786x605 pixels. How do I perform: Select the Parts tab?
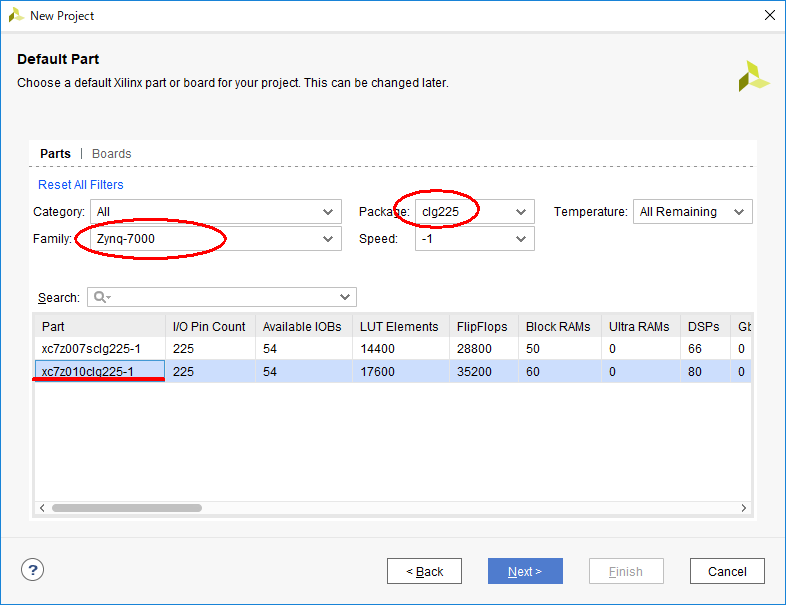pyautogui.click(x=55, y=154)
